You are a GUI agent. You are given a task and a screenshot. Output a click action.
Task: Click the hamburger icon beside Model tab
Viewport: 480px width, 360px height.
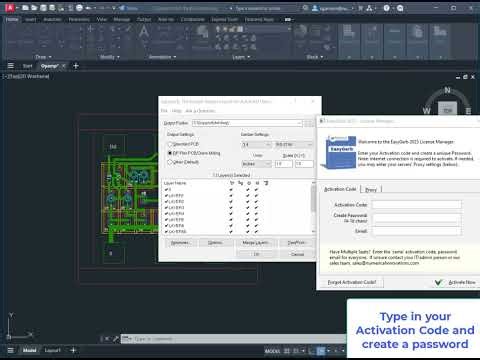click(x=11, y=350)
